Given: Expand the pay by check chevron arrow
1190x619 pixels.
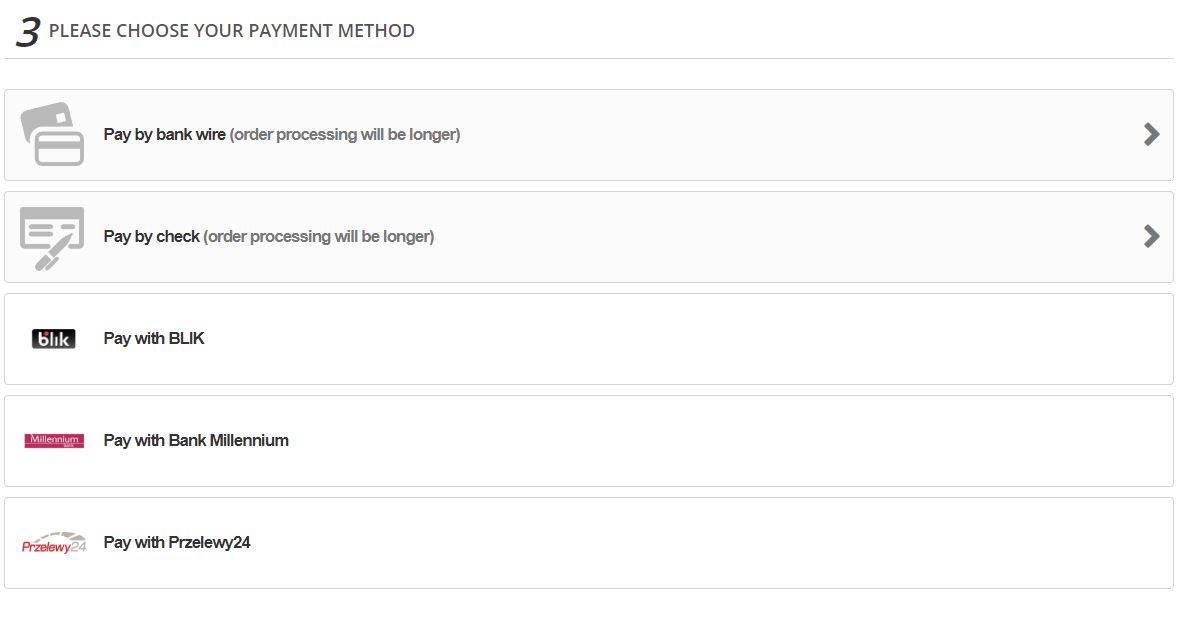Looking at the screenshot, I should [1151, 236].
